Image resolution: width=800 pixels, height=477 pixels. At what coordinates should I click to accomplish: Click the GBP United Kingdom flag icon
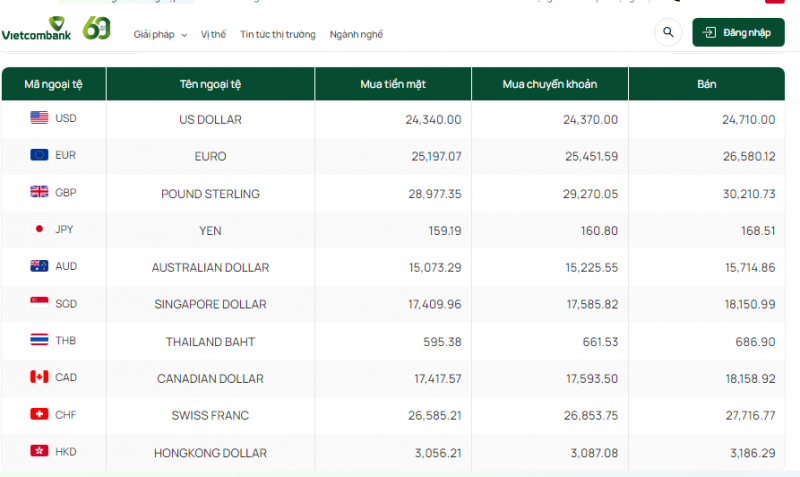point(40,192)
